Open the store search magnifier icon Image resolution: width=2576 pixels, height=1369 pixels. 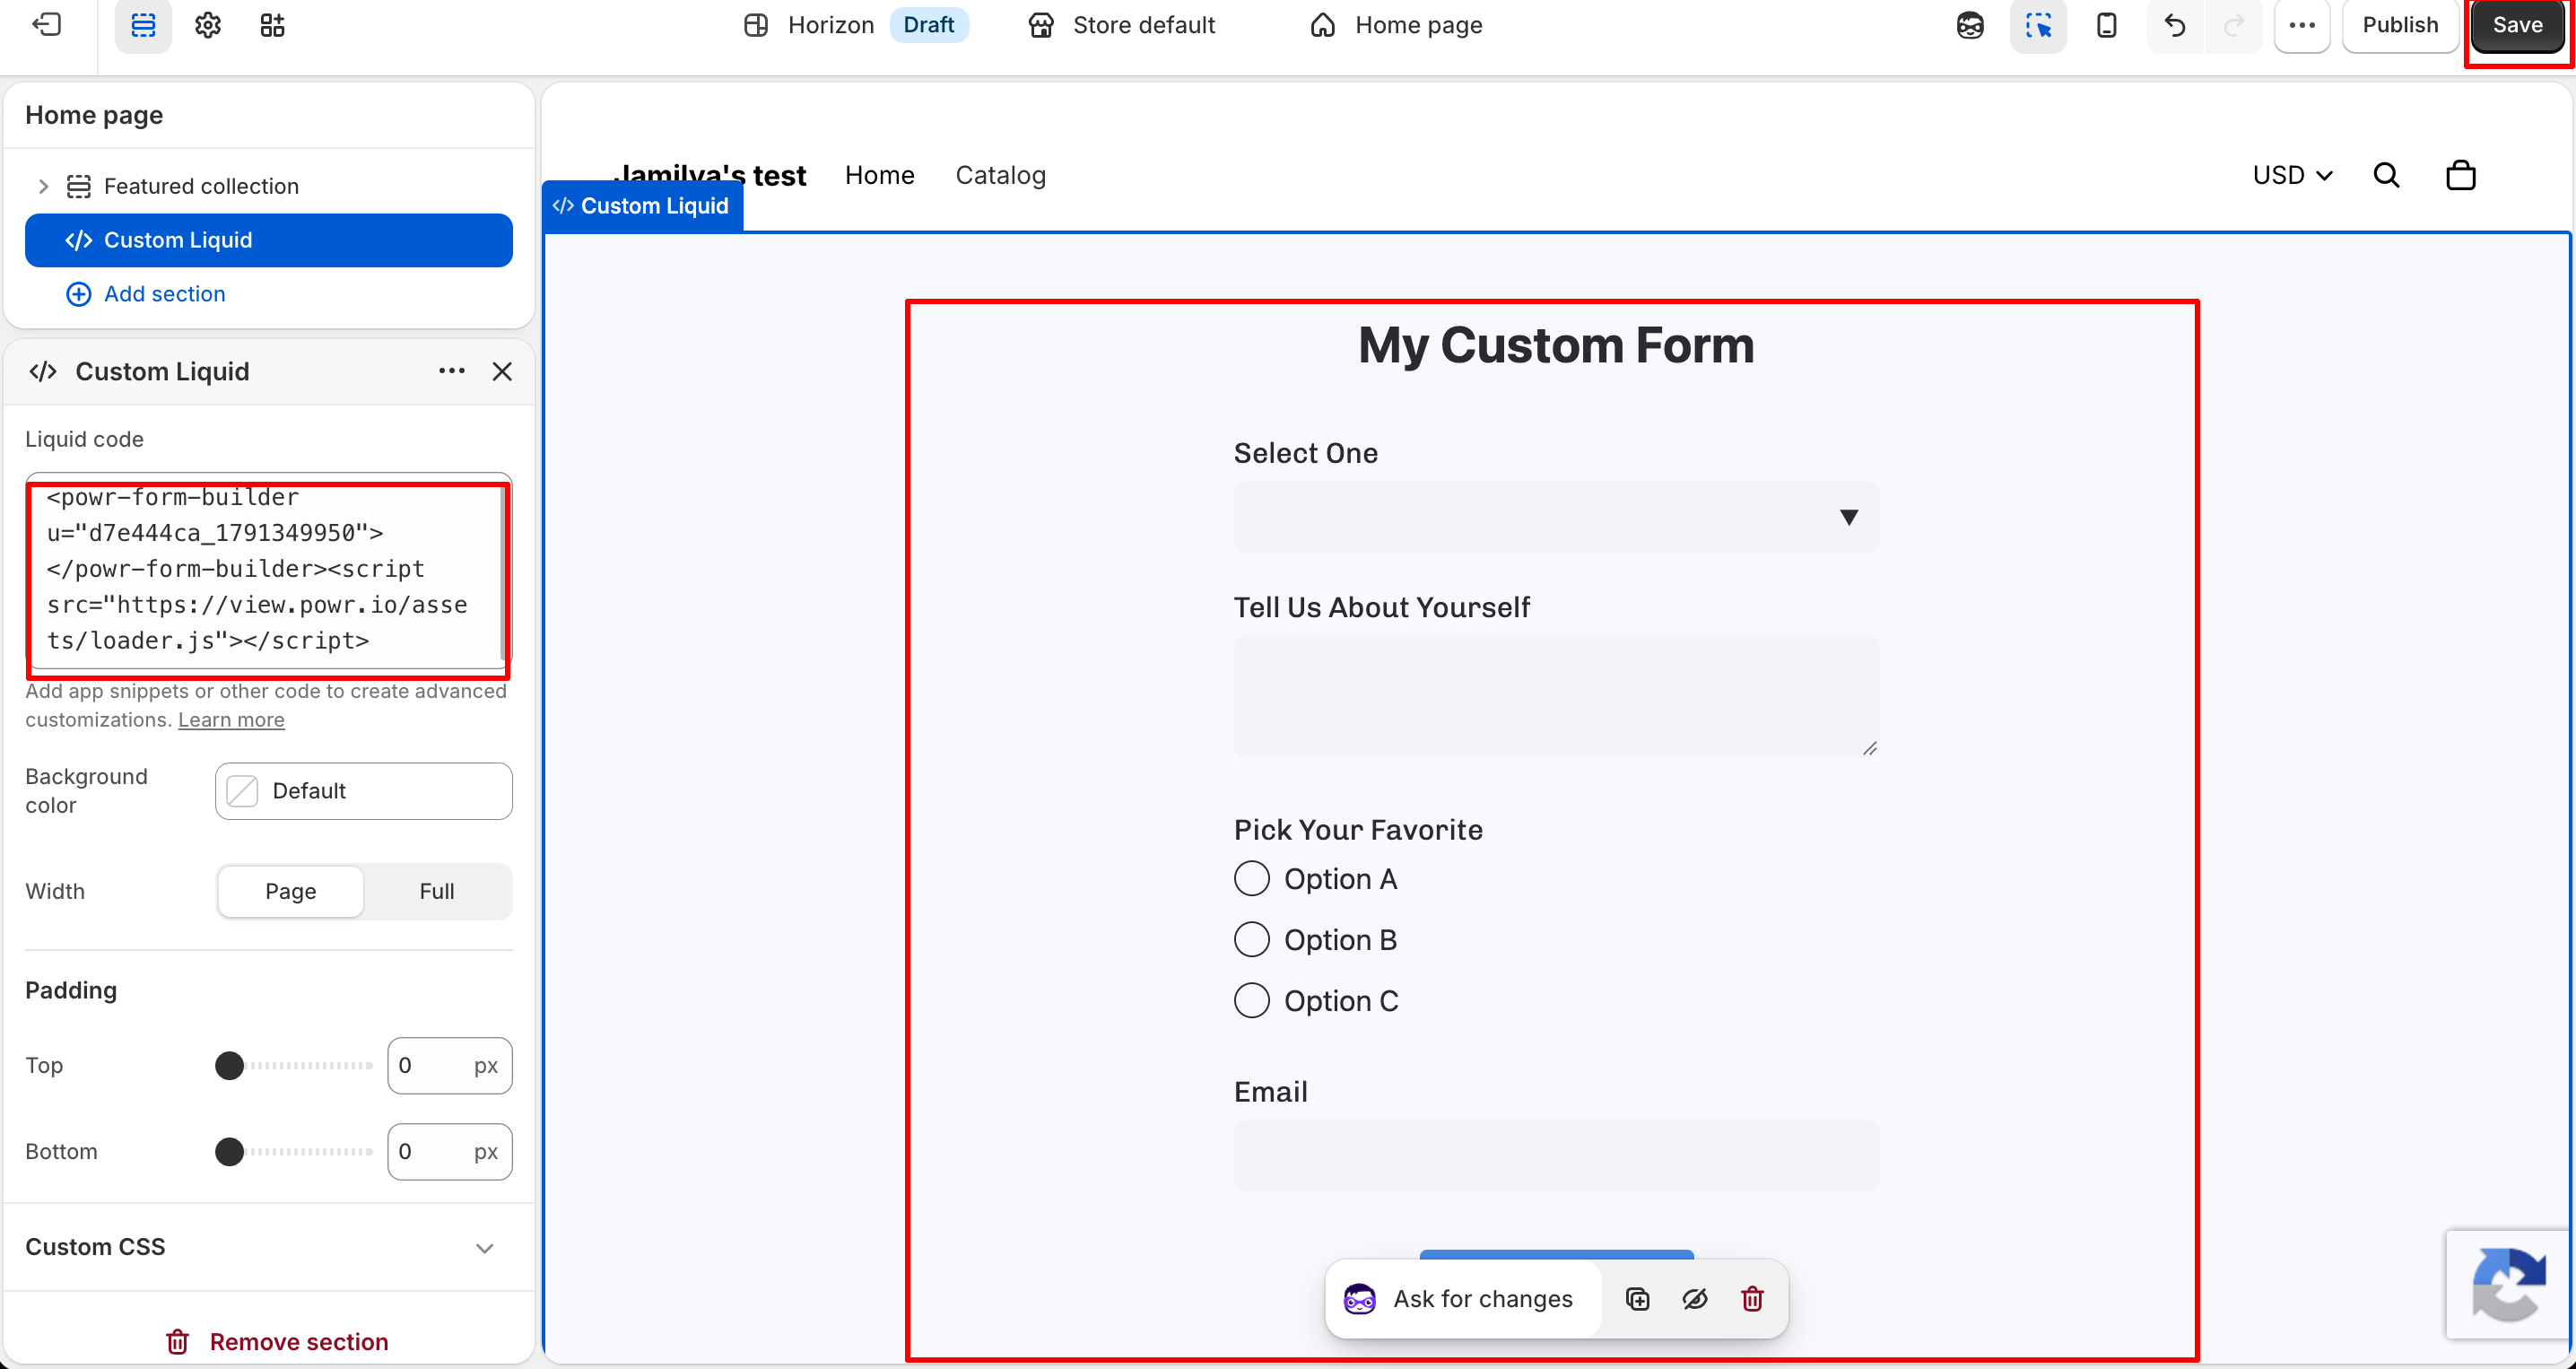click(x=2387, y=175)
